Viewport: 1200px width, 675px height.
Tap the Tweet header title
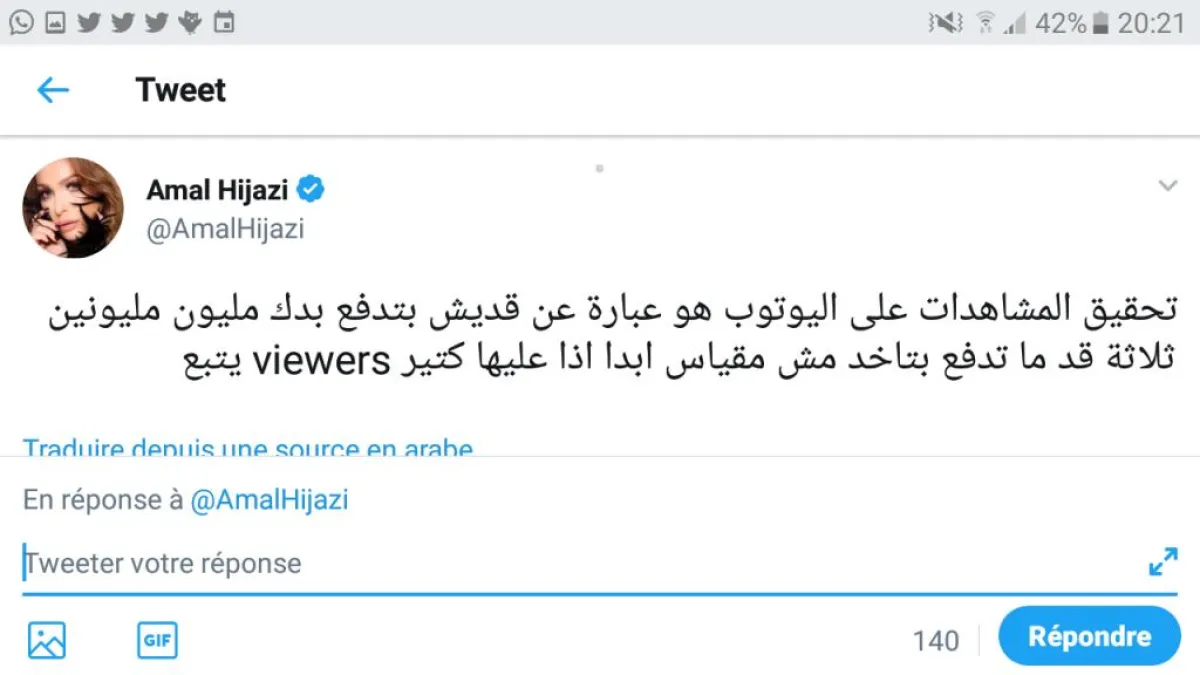181,90
